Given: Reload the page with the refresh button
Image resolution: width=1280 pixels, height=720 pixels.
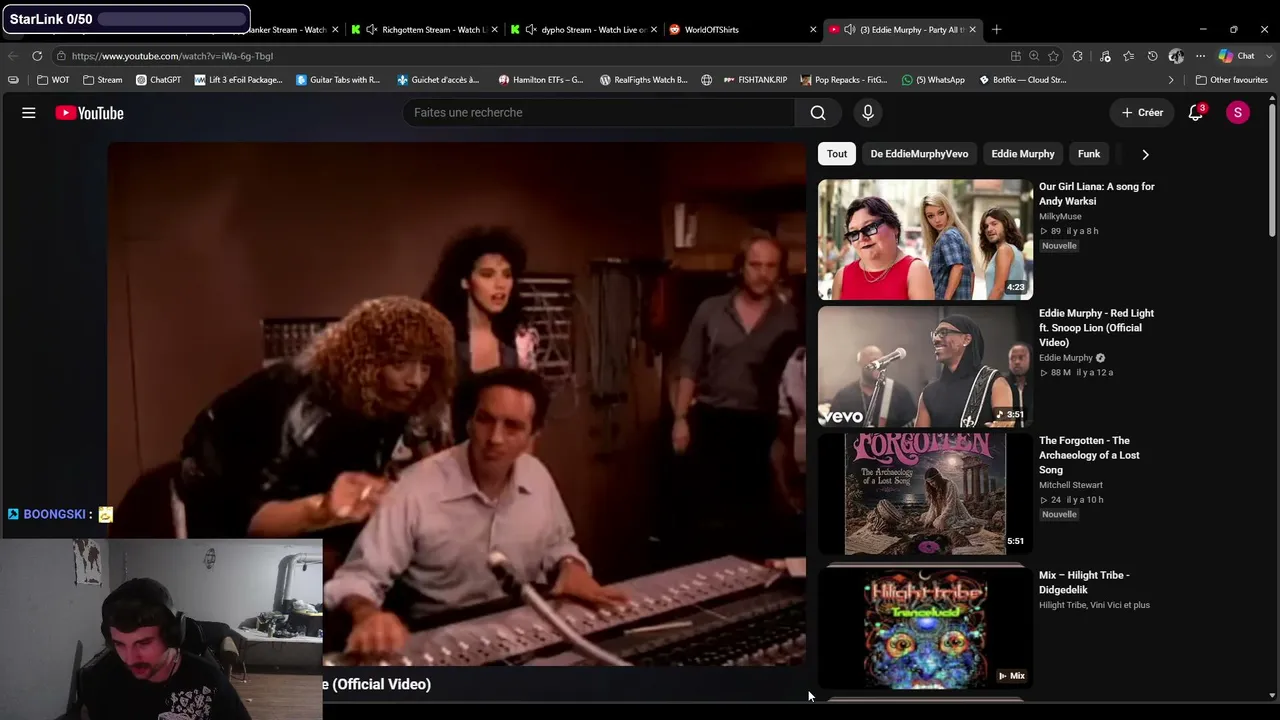Looking at the screenshot, I should (37, 56).
